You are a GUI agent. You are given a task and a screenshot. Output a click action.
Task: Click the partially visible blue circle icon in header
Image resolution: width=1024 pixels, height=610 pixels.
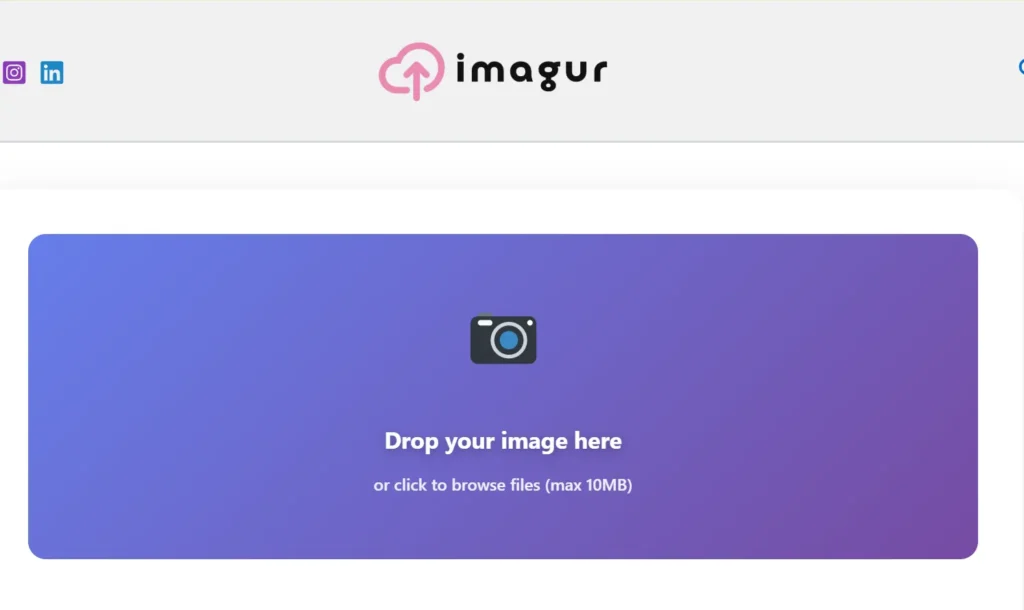1021,67
